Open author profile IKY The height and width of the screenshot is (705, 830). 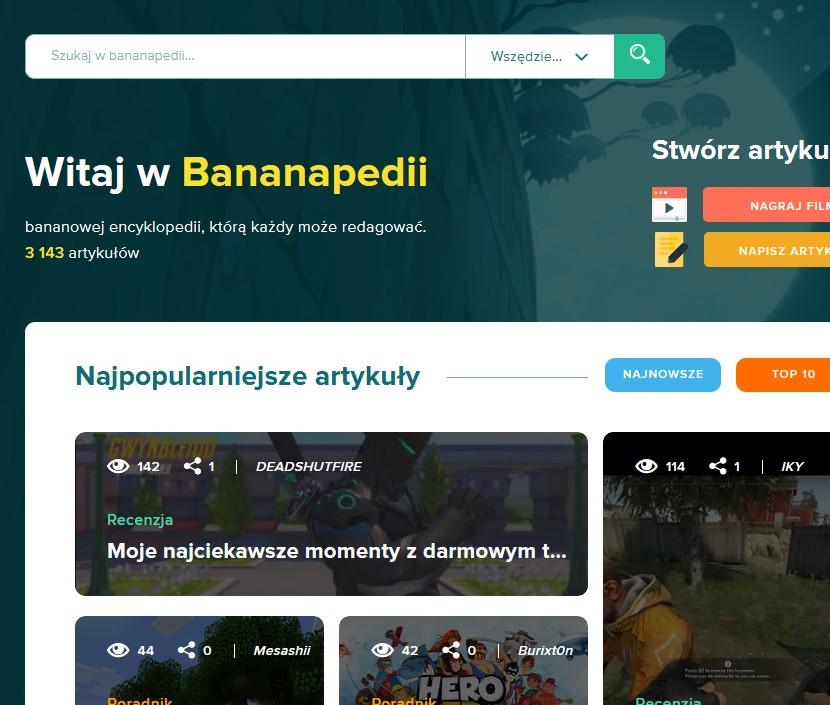(x=792, y=466)
